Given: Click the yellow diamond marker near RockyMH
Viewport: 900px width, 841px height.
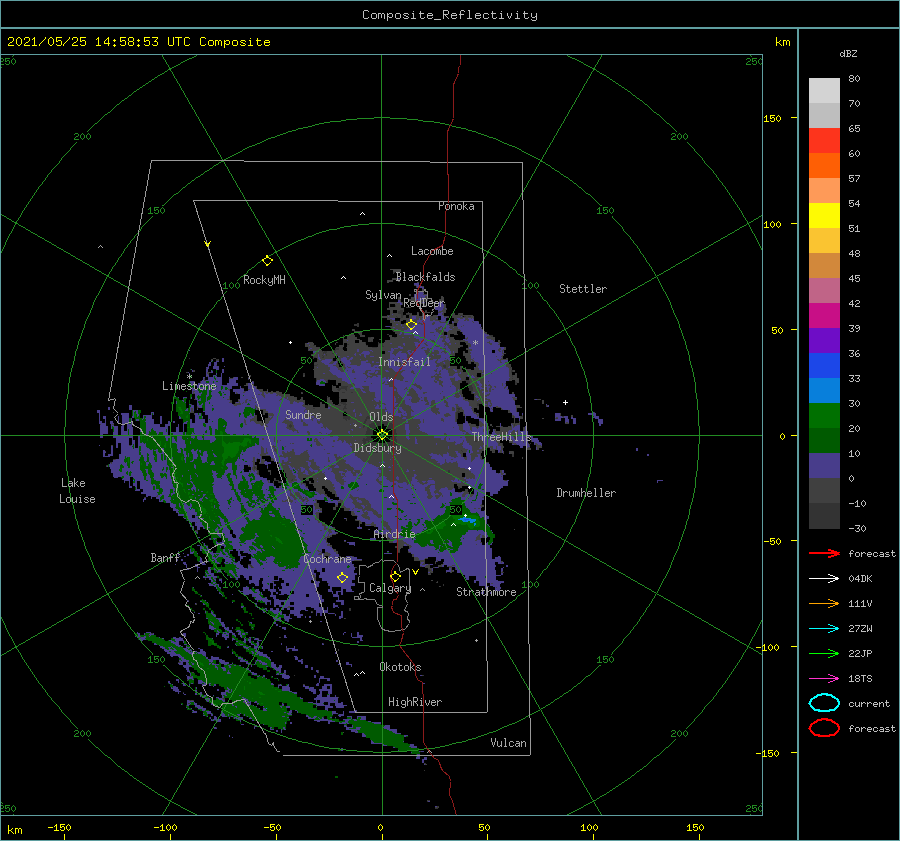Looking at the screenshot, I should (x=267, y=261).
